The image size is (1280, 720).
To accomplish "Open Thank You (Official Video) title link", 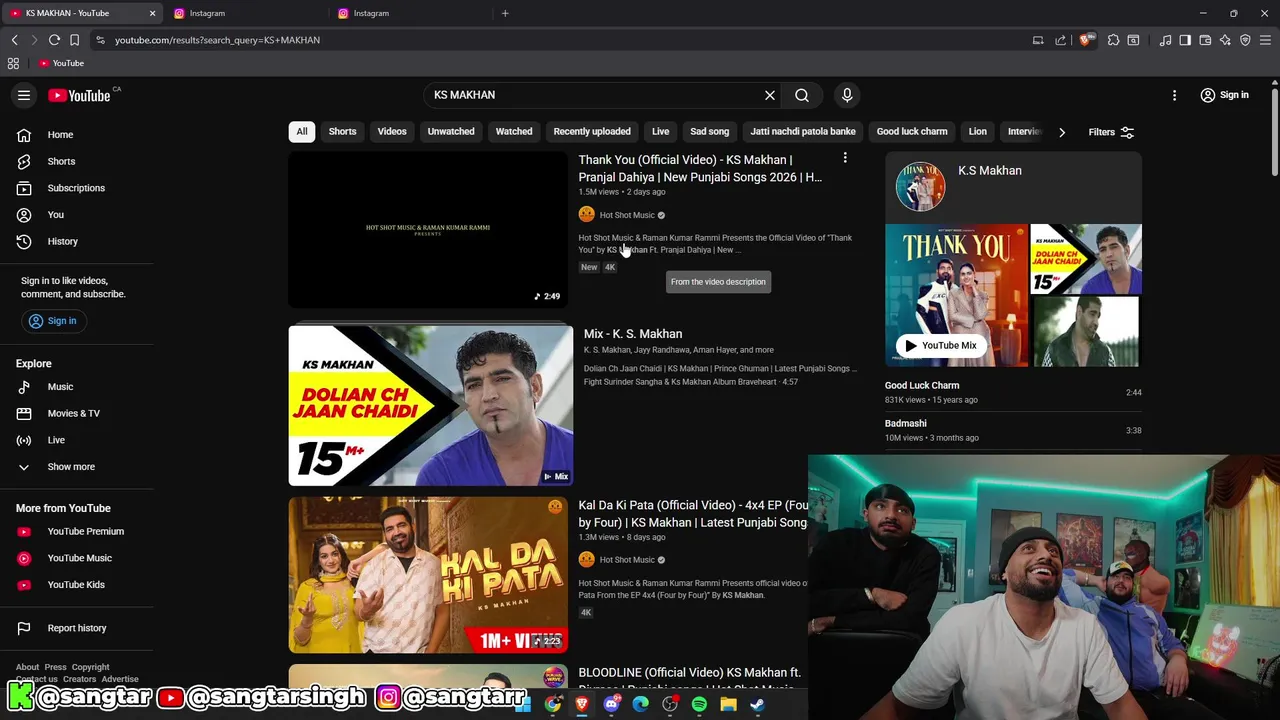I will click(x=700, y=168).
